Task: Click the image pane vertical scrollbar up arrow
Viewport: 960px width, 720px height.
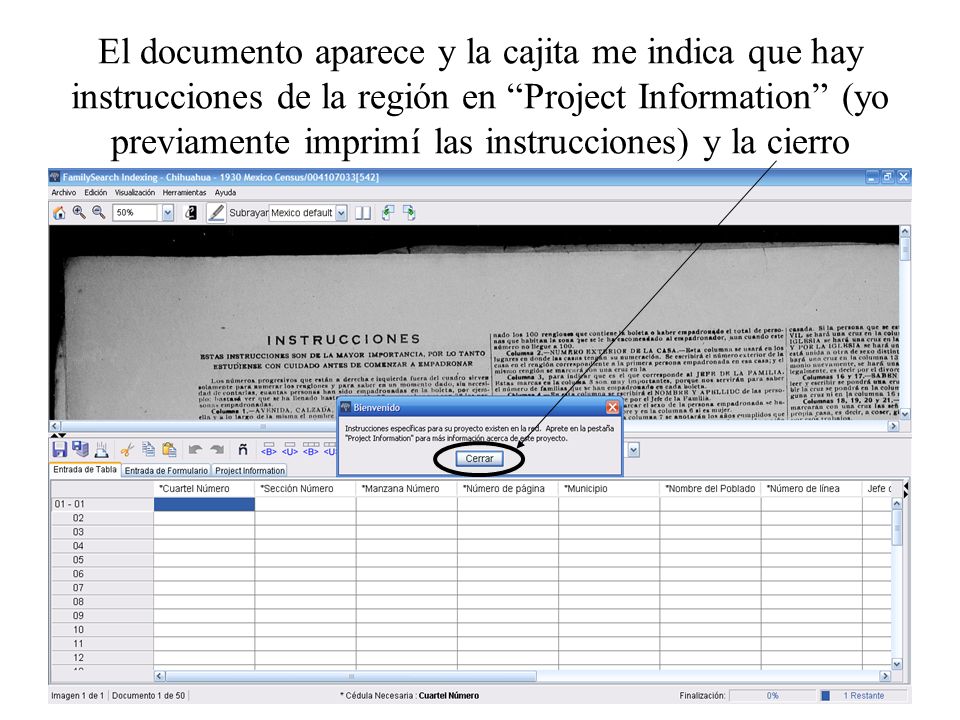Action: [x=905, y=231]
